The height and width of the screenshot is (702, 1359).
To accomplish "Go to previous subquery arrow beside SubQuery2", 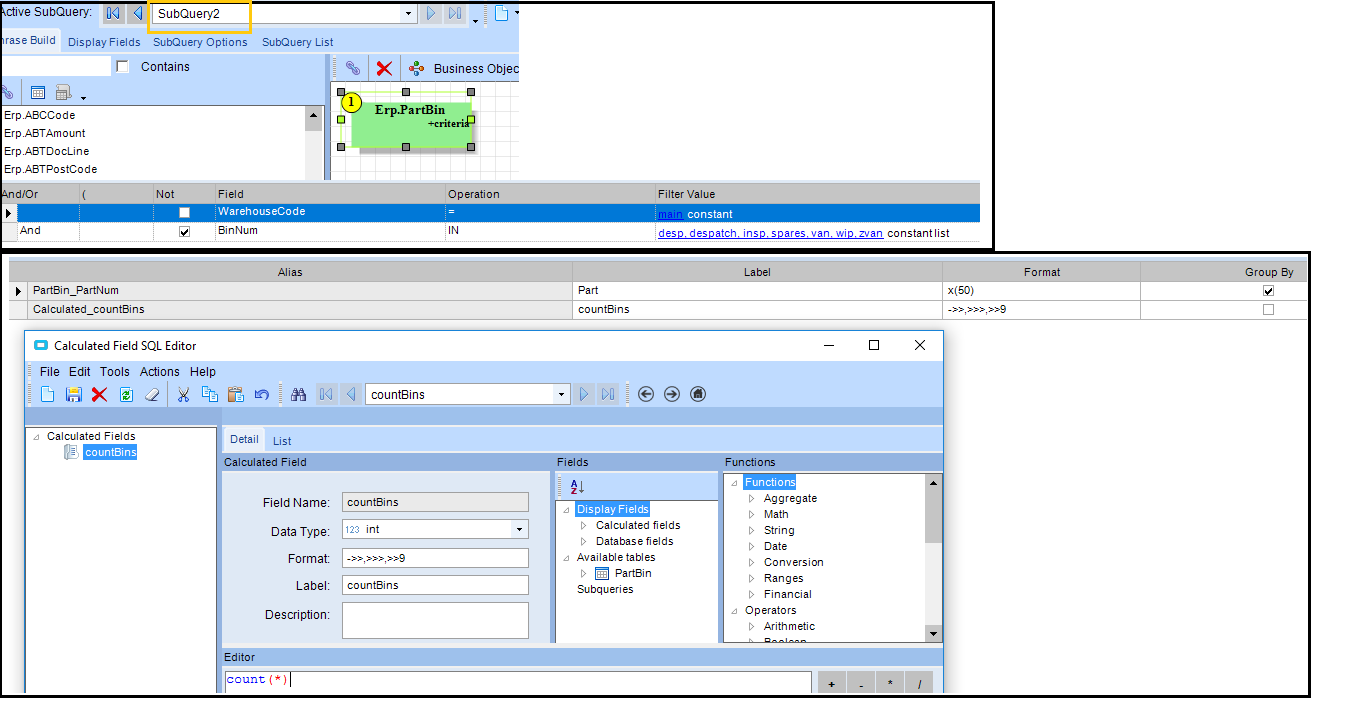I will coord(137,14).
